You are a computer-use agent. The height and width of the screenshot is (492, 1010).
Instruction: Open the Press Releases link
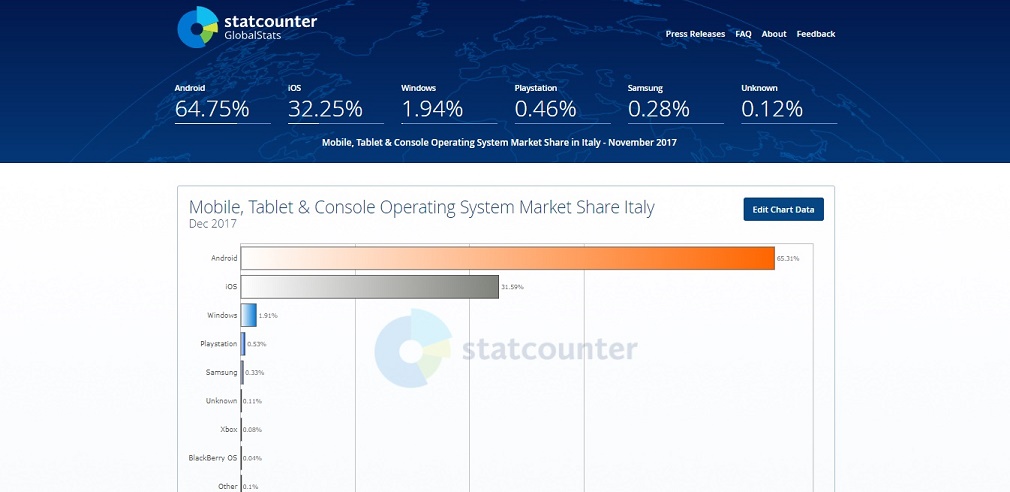coord(695,34)
